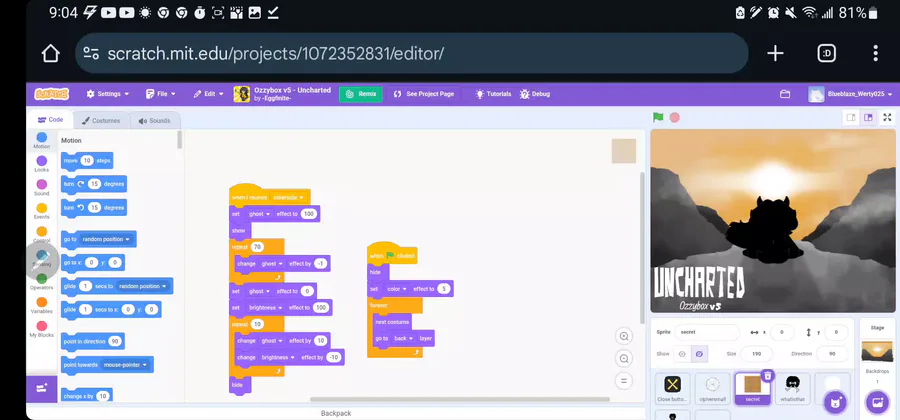Hide the sprite with crossed-eye toggle
This screenshot has height=420, width=900.
coord(699,354)
